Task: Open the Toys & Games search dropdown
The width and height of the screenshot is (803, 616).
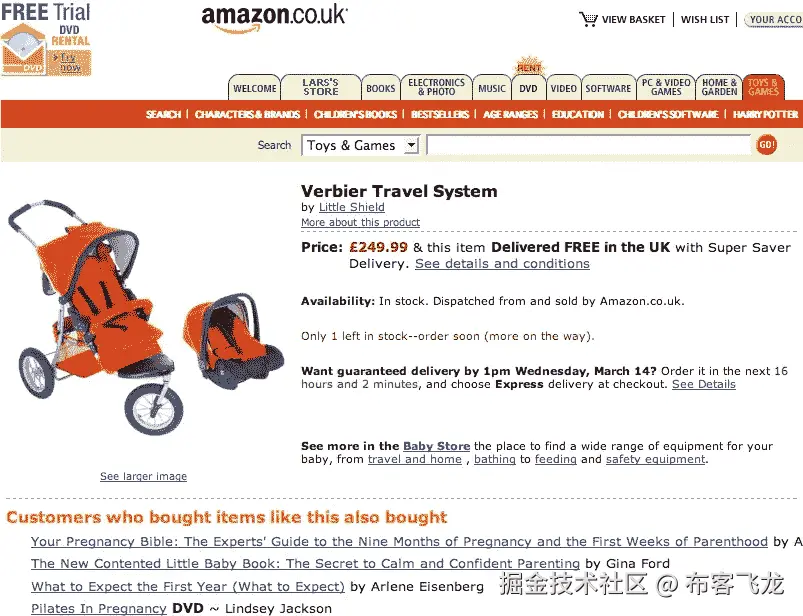Action: coord(361,145)
